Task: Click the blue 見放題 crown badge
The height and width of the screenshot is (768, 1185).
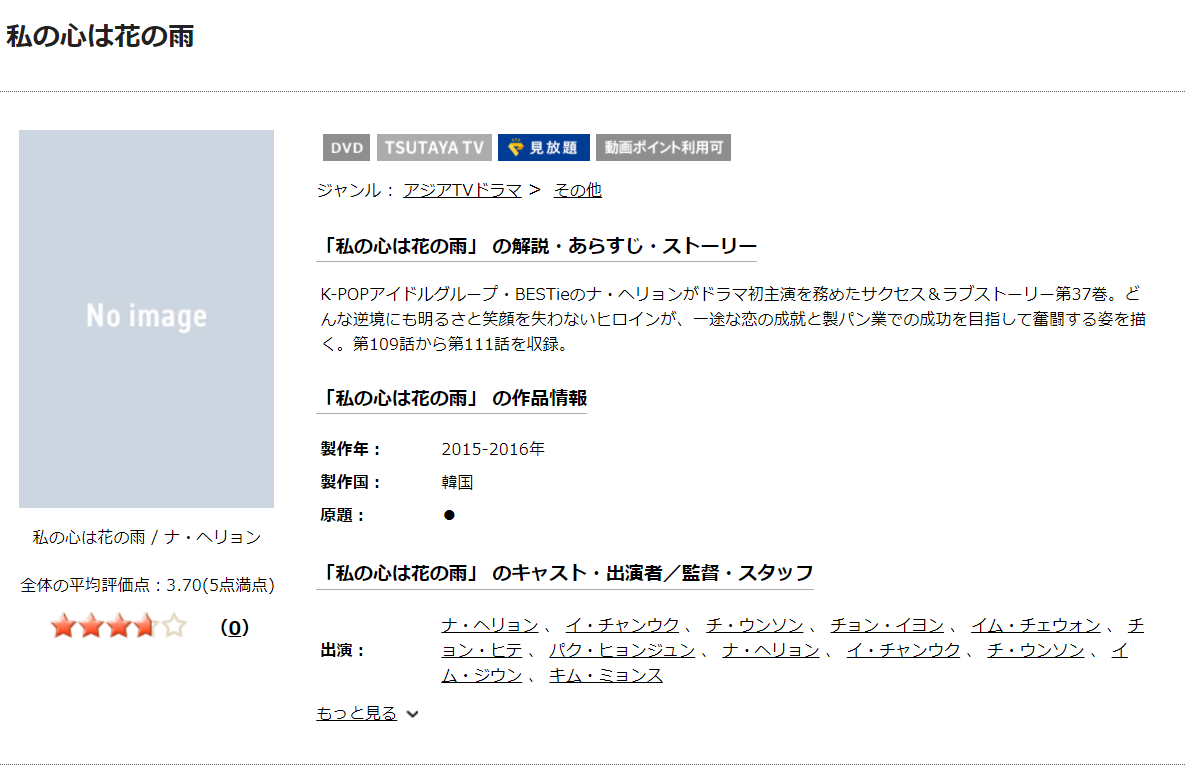Action: pos(543,148)
